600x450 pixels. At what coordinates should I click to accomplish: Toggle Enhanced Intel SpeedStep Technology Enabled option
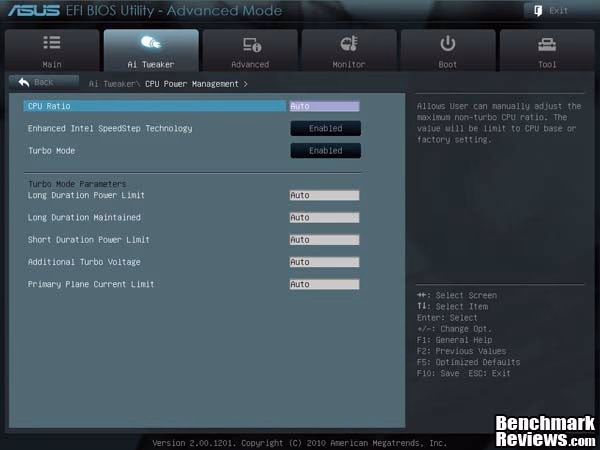pos(326,128)
